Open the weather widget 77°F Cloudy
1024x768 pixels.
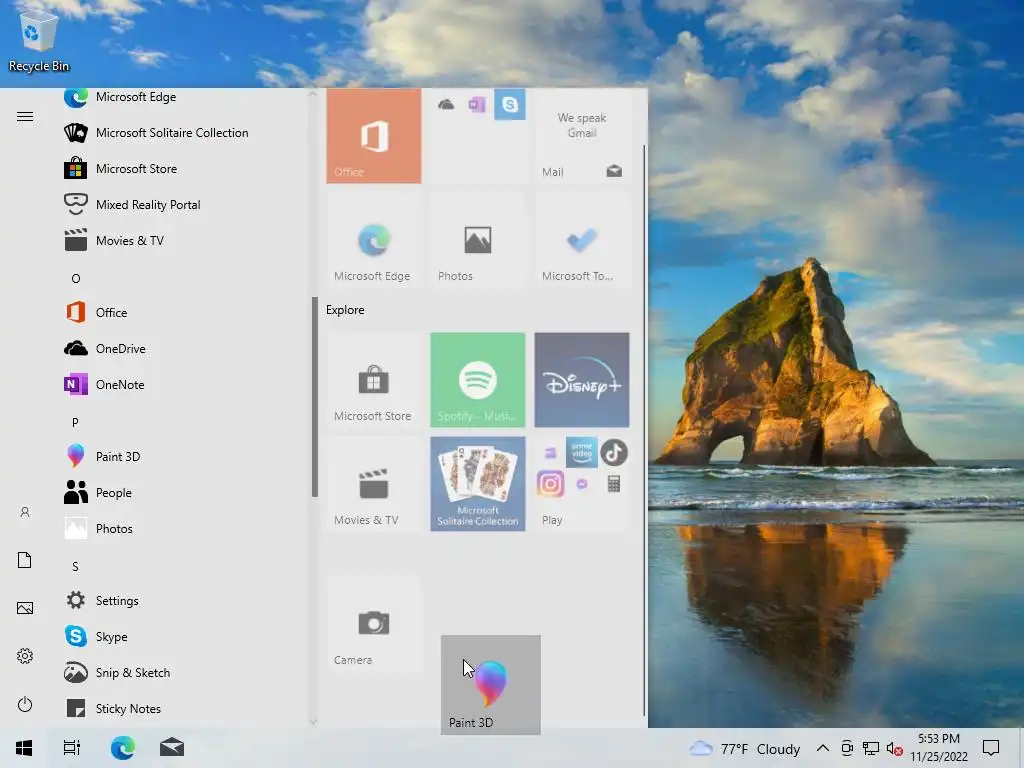point(744,748)
